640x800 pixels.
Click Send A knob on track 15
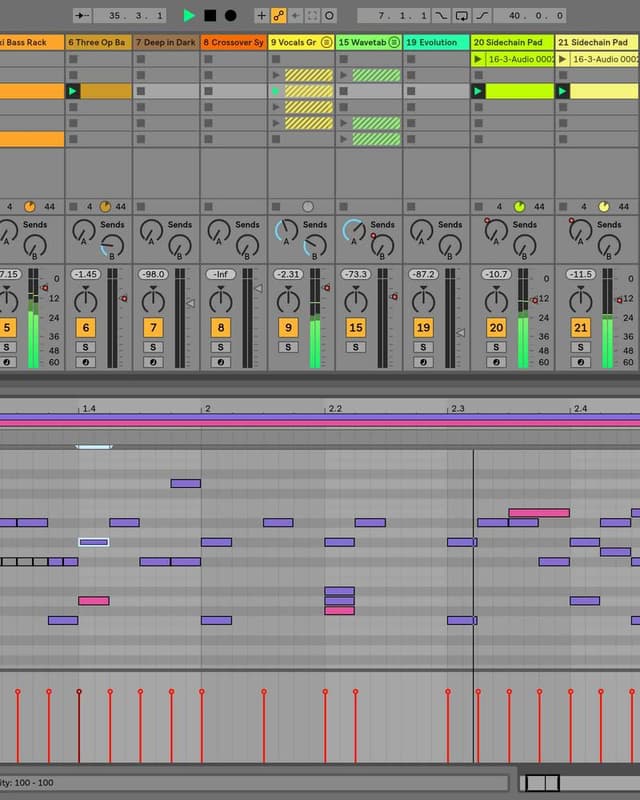(354, 232)
